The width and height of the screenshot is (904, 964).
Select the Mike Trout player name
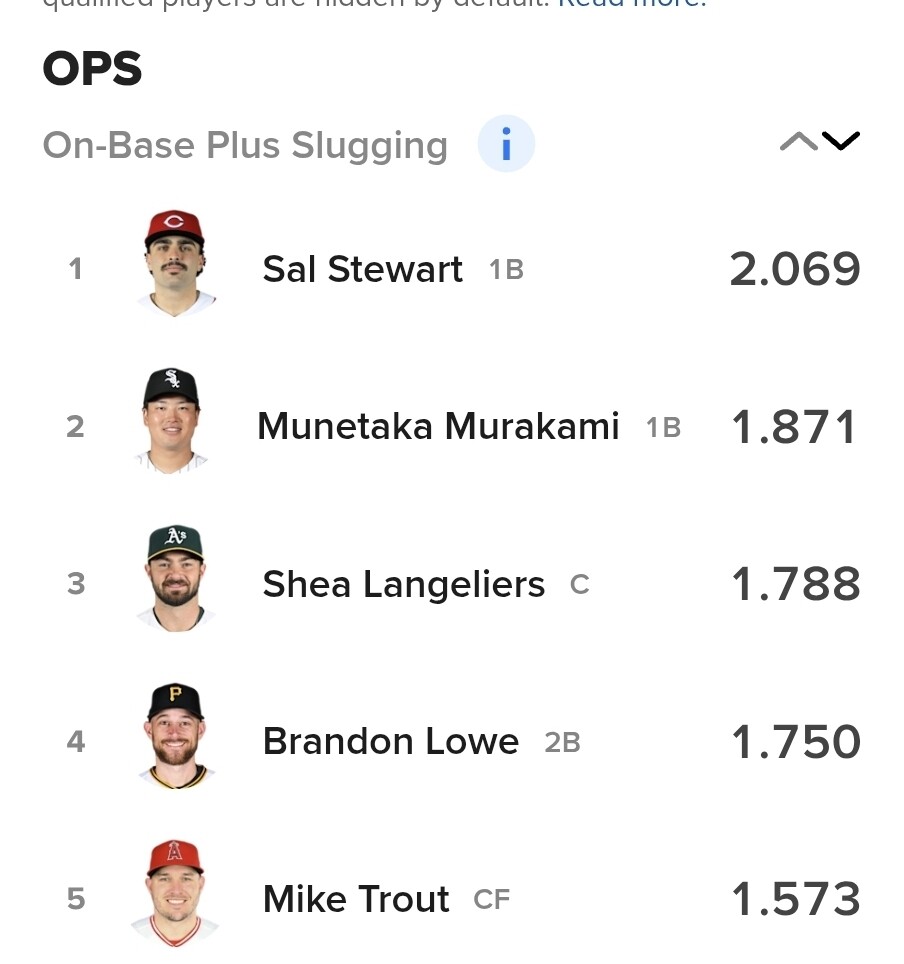point(356,899)
